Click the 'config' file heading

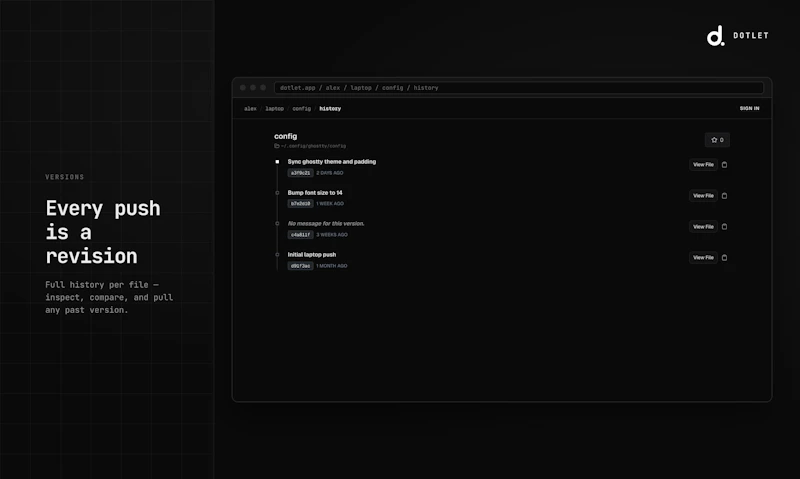coord(285,136)
